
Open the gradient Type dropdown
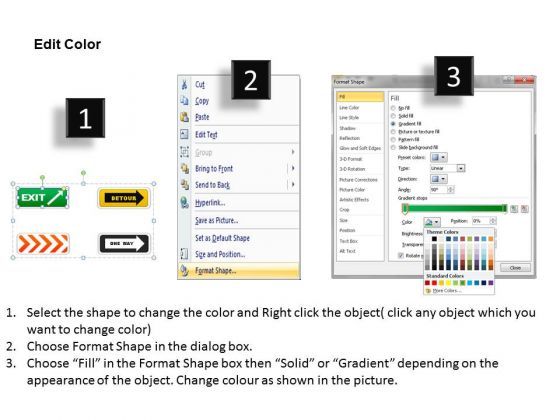tap(448, 168)
